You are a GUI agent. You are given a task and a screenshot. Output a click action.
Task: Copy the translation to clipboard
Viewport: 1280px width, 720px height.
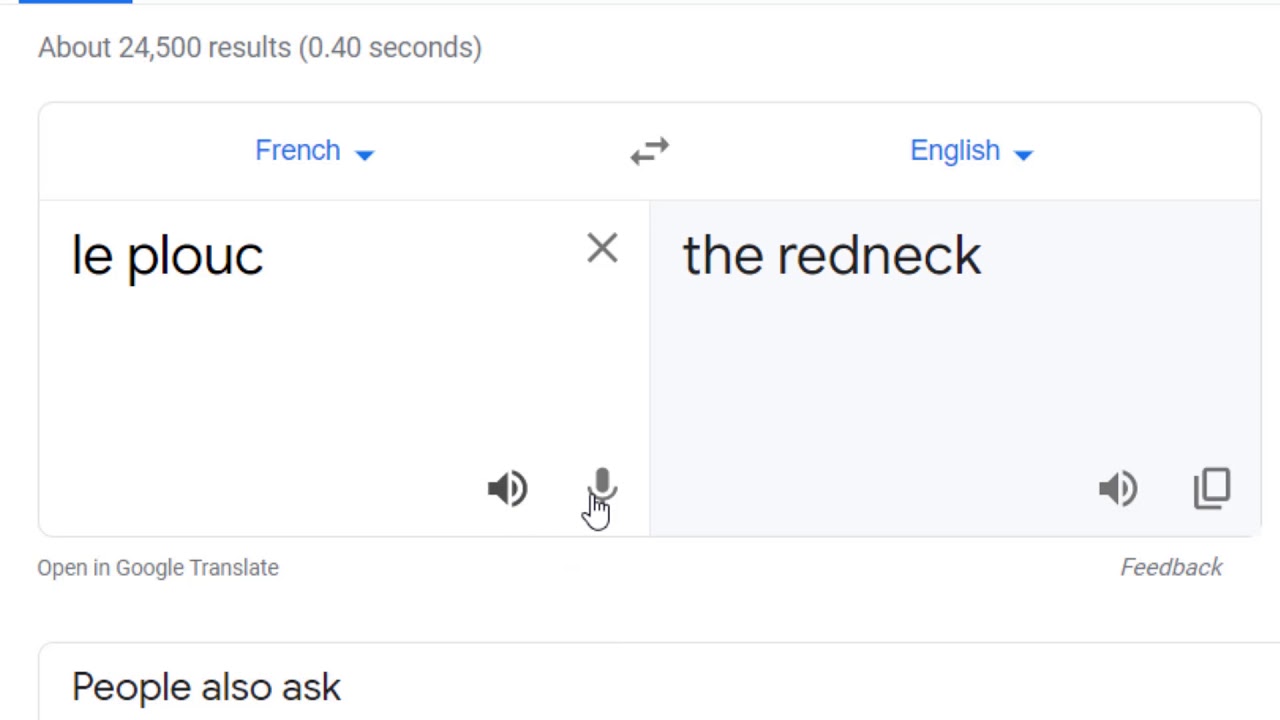(x=1212, y=488)
